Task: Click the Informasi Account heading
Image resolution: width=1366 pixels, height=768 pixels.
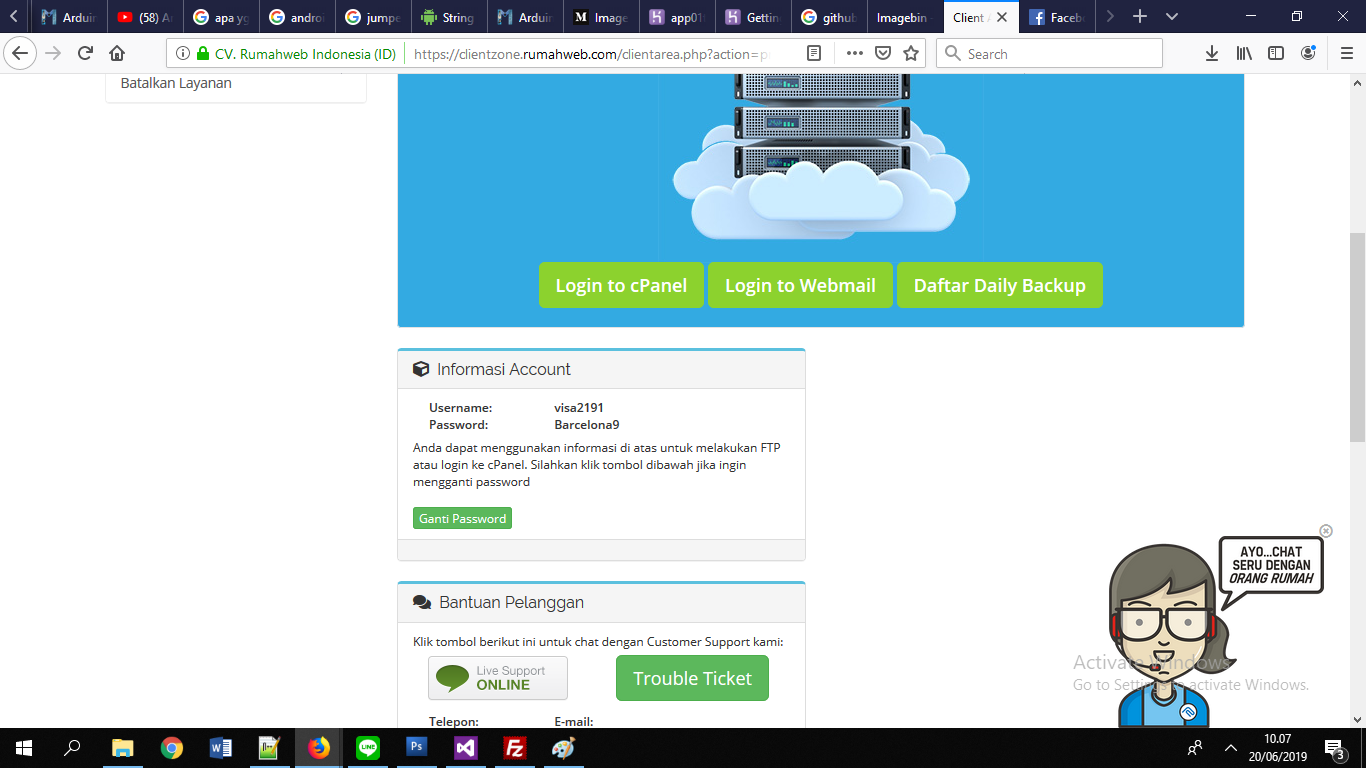Action: [503, 369]
